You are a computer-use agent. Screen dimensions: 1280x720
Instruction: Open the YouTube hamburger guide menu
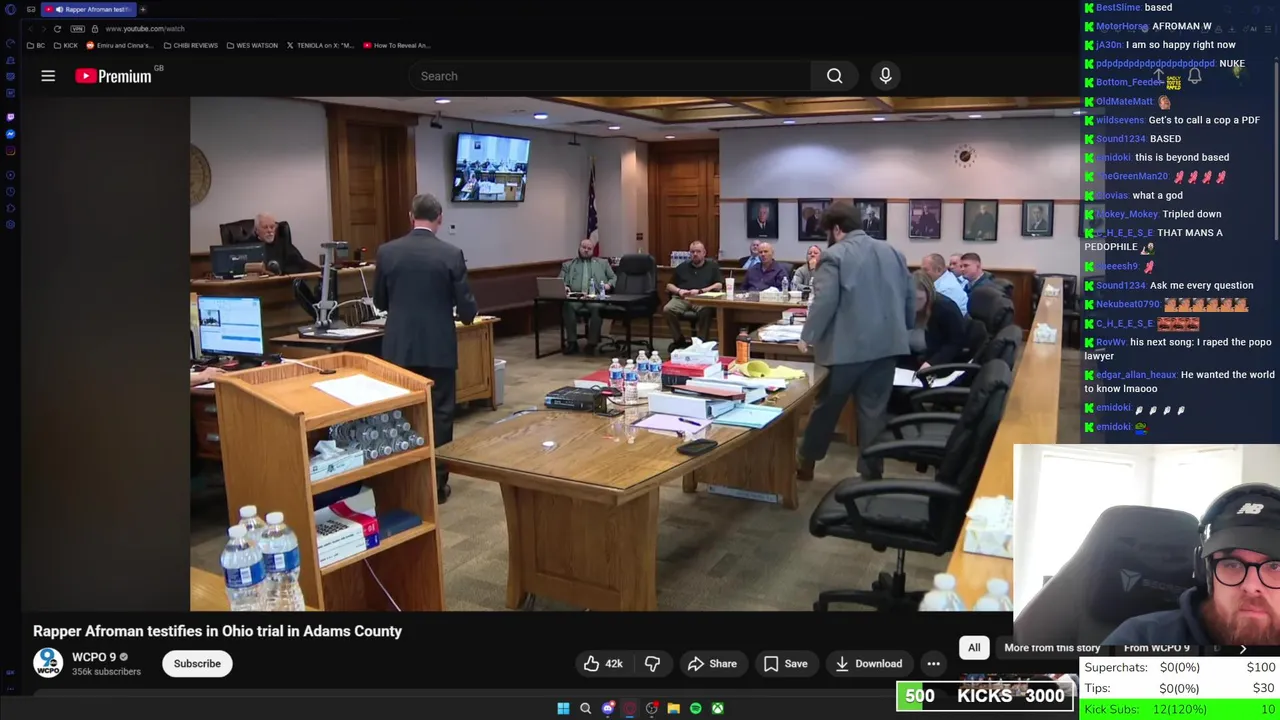coord(48,76)
